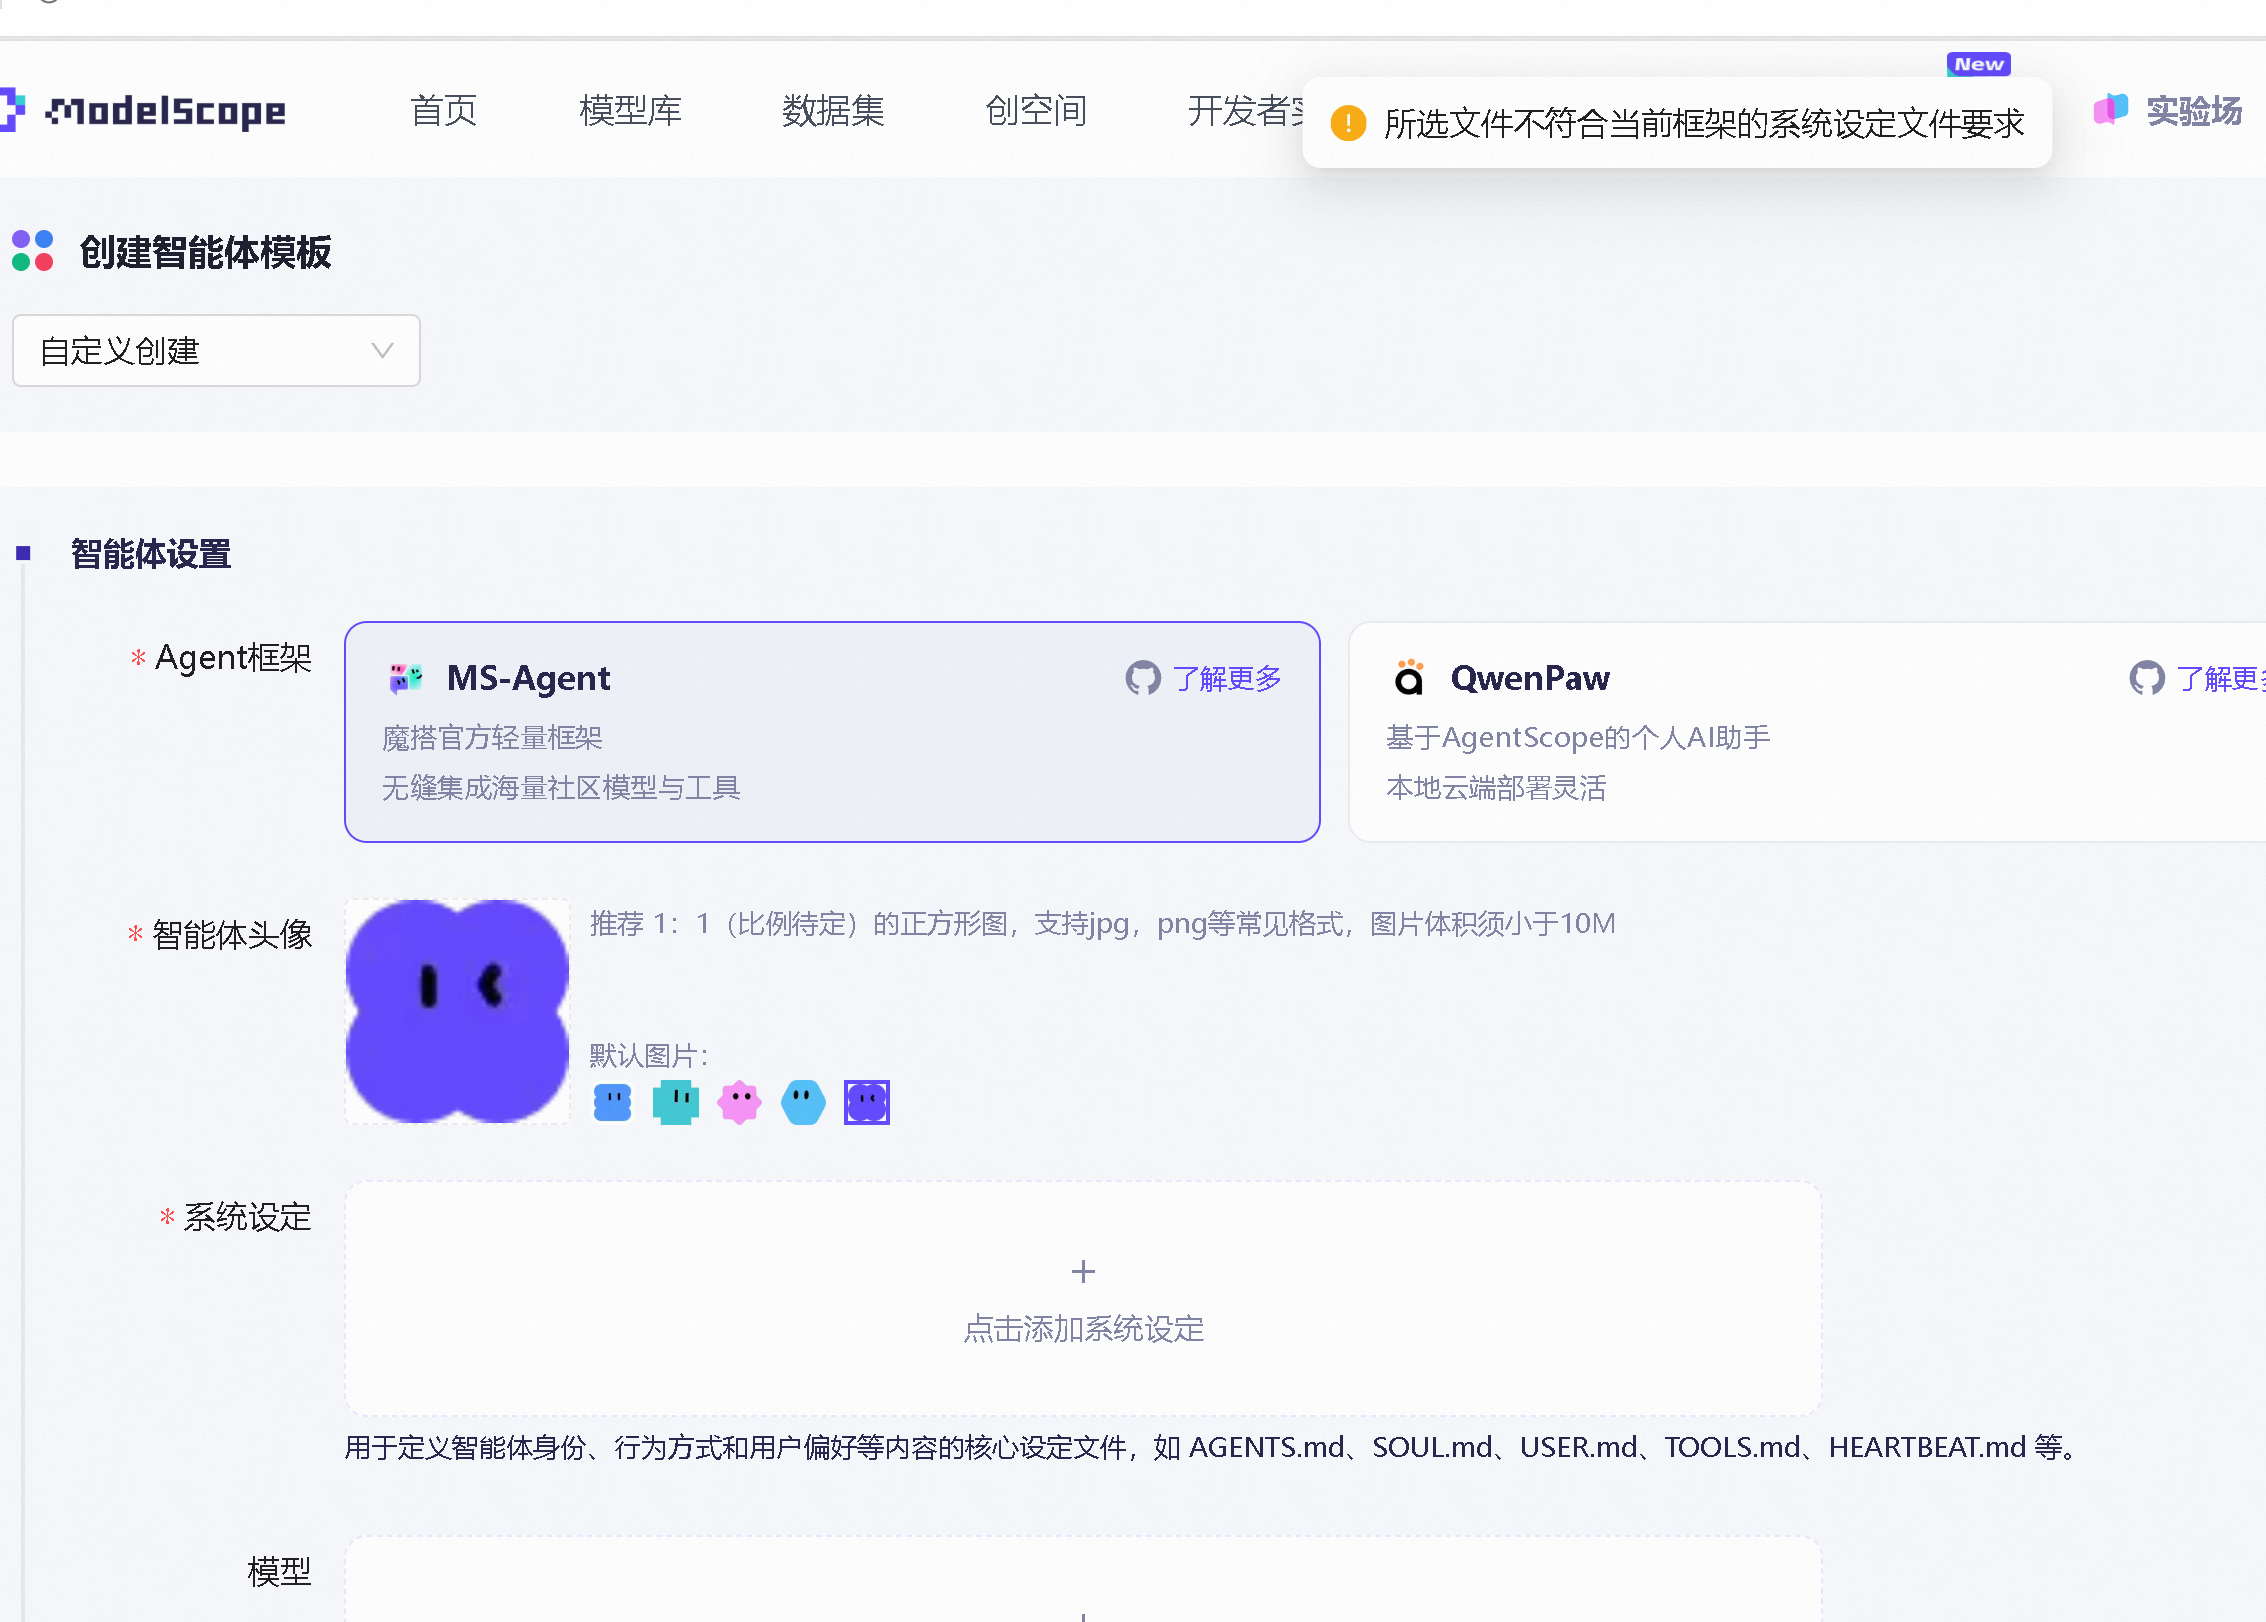Open 了解更多 link on MS-Agent card
The height and width of the screenshot is (1622, 2266).
(1227, 679)
